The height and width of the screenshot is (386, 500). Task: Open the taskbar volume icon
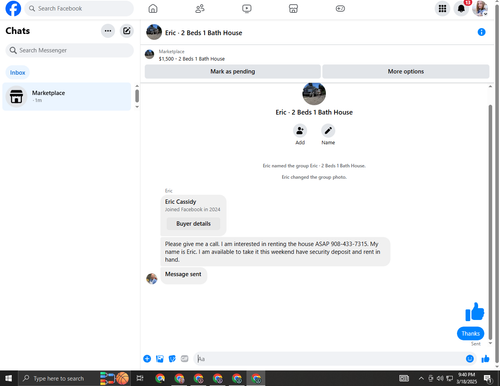440,378
